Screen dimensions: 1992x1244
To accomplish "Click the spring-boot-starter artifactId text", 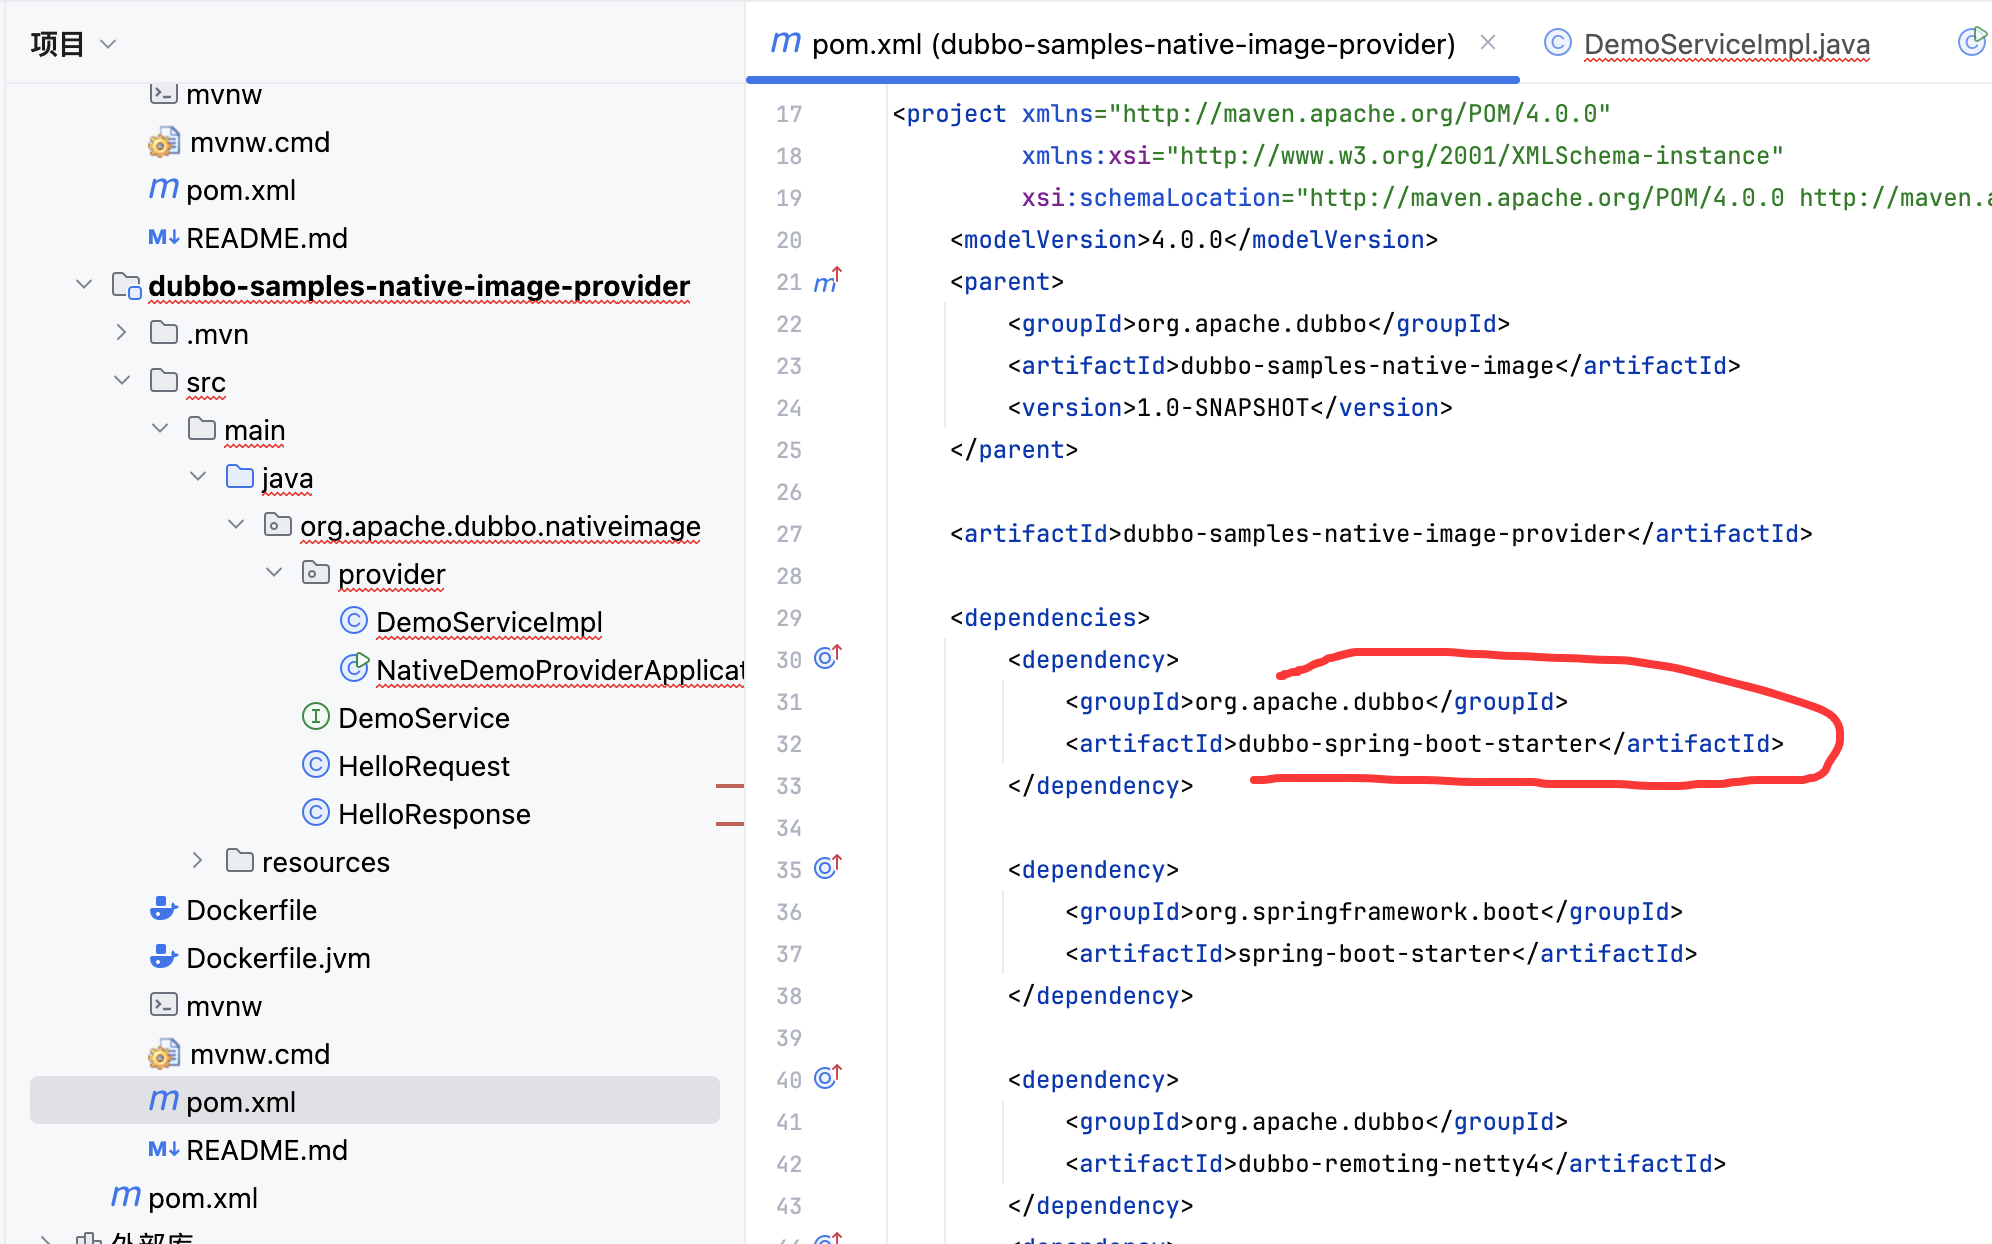I will (1375, 954).
